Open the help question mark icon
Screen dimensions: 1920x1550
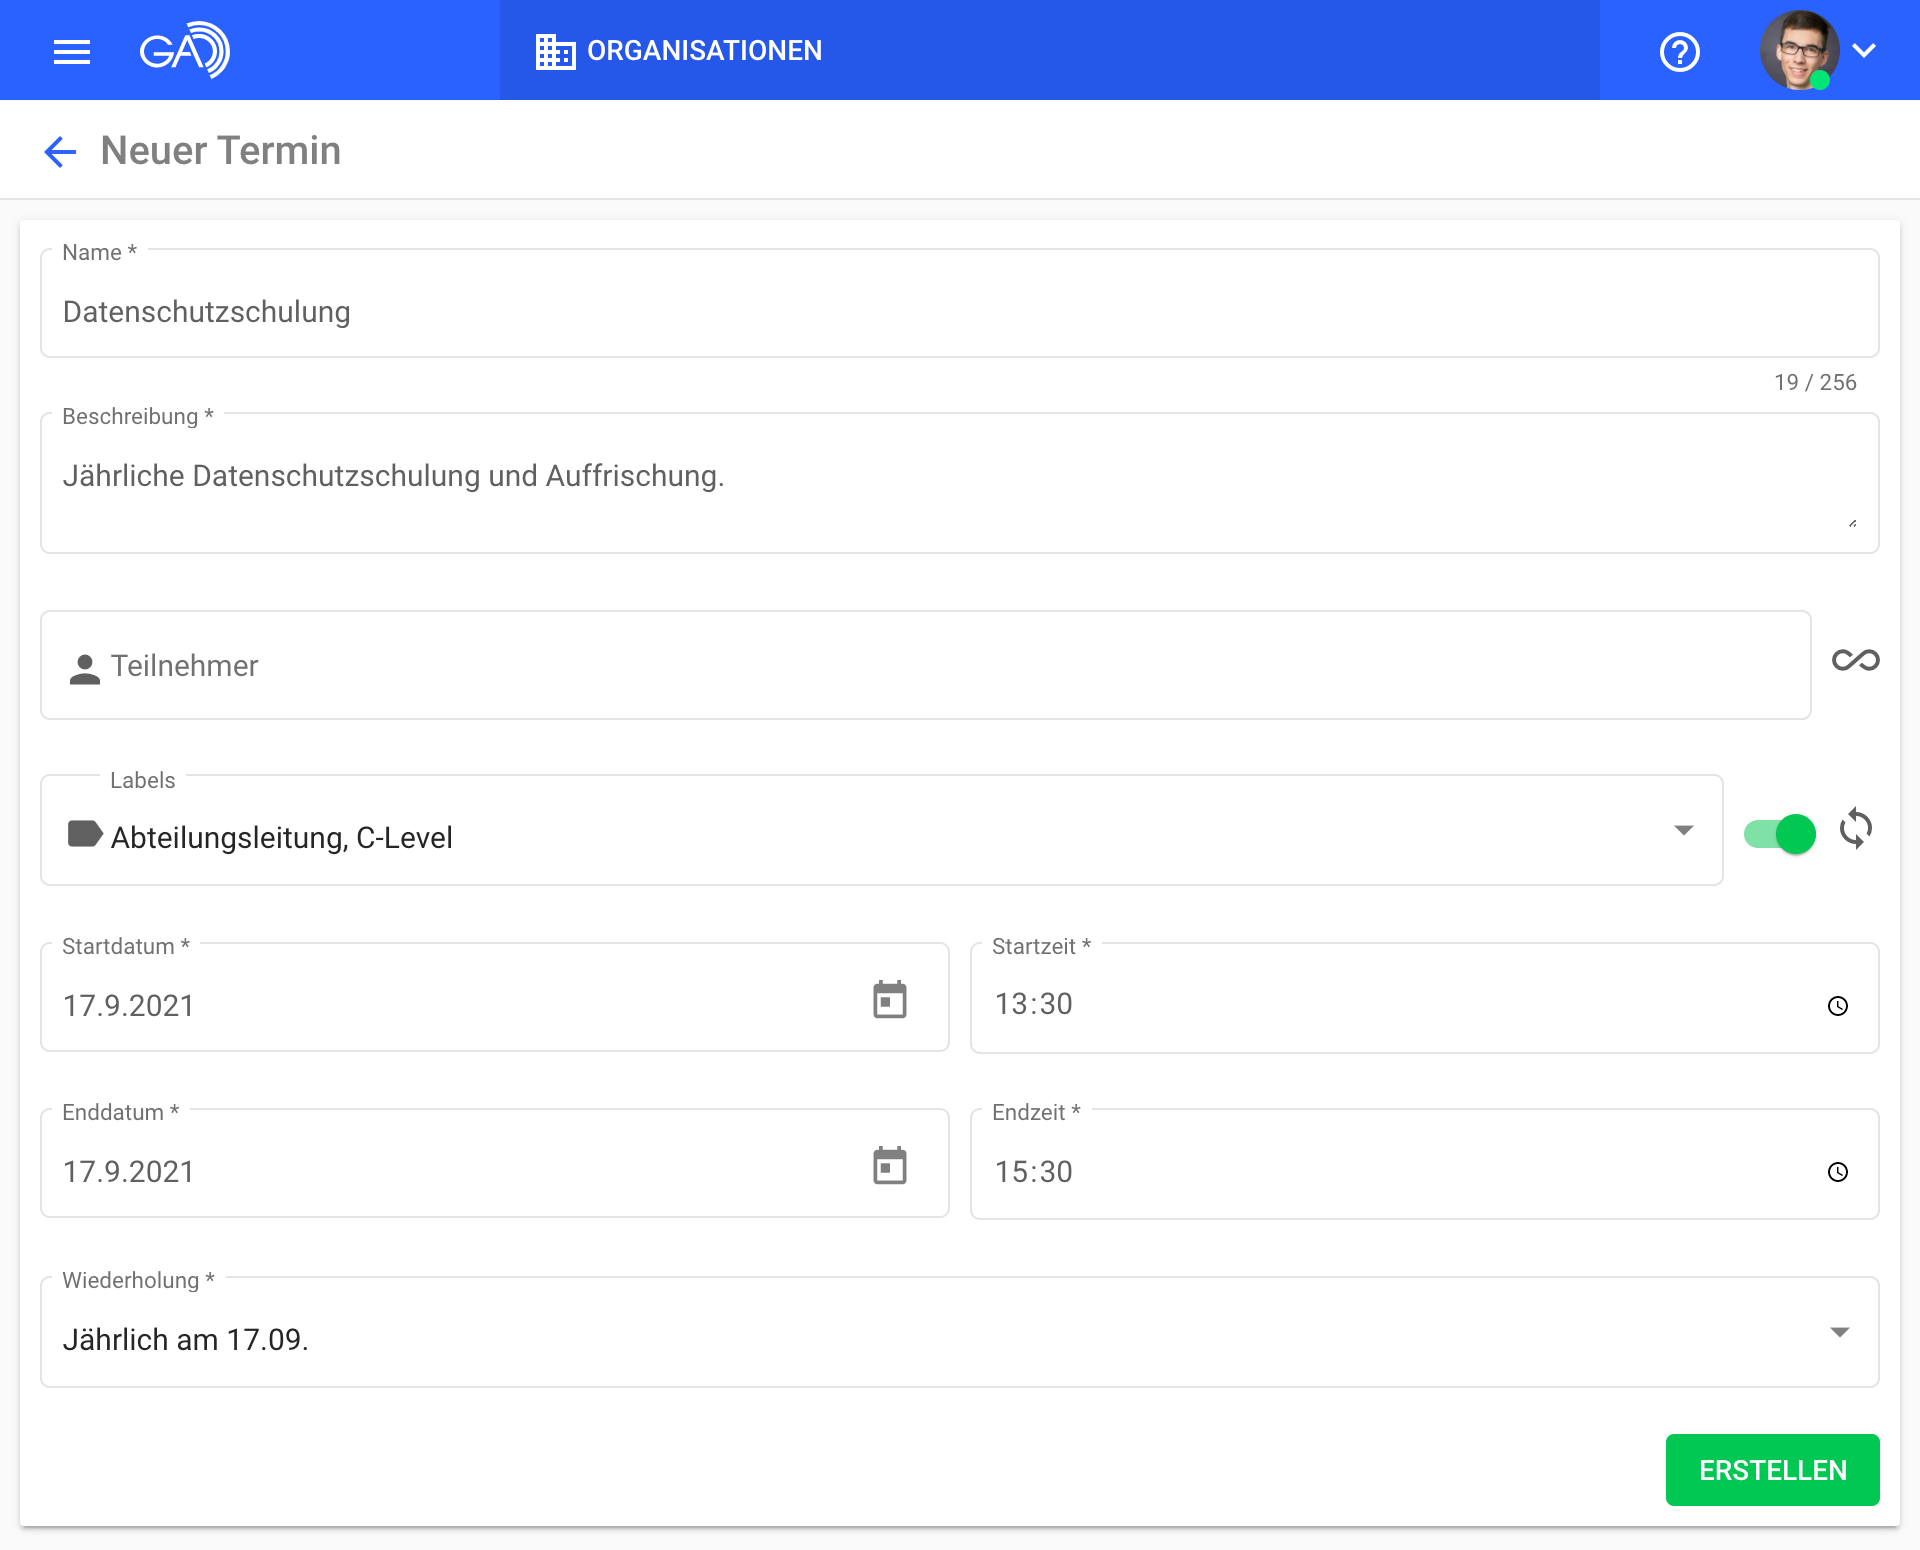tap(1679, 51)
